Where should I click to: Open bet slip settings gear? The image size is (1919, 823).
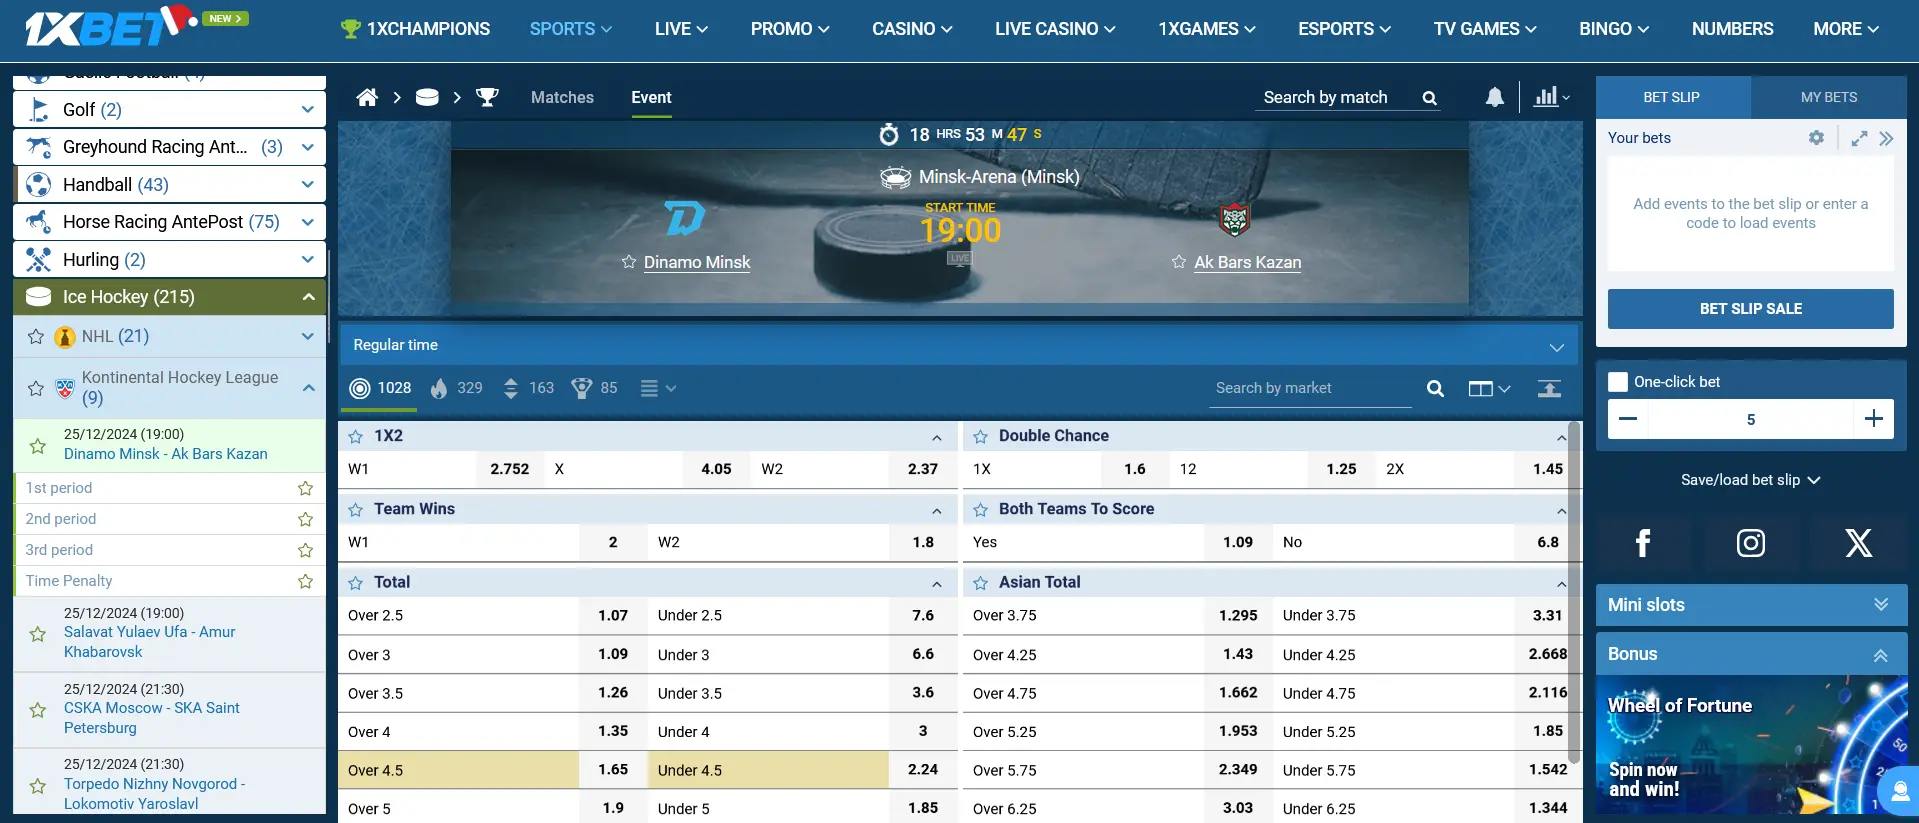pos(1816,138)
